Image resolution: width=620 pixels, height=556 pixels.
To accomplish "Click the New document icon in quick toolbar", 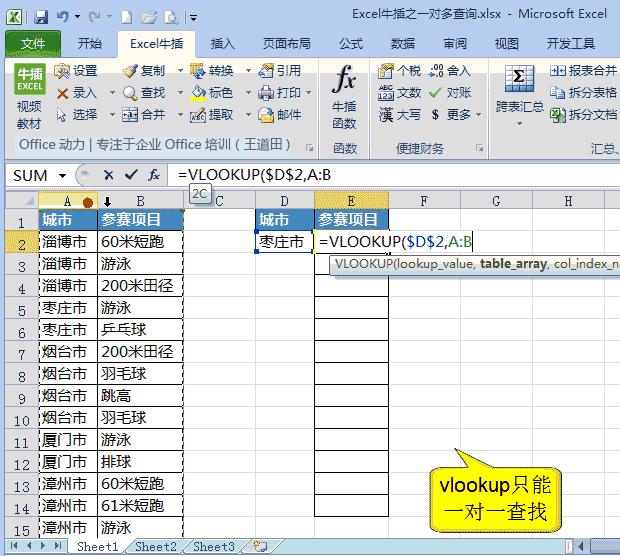I will coord(127,17).
